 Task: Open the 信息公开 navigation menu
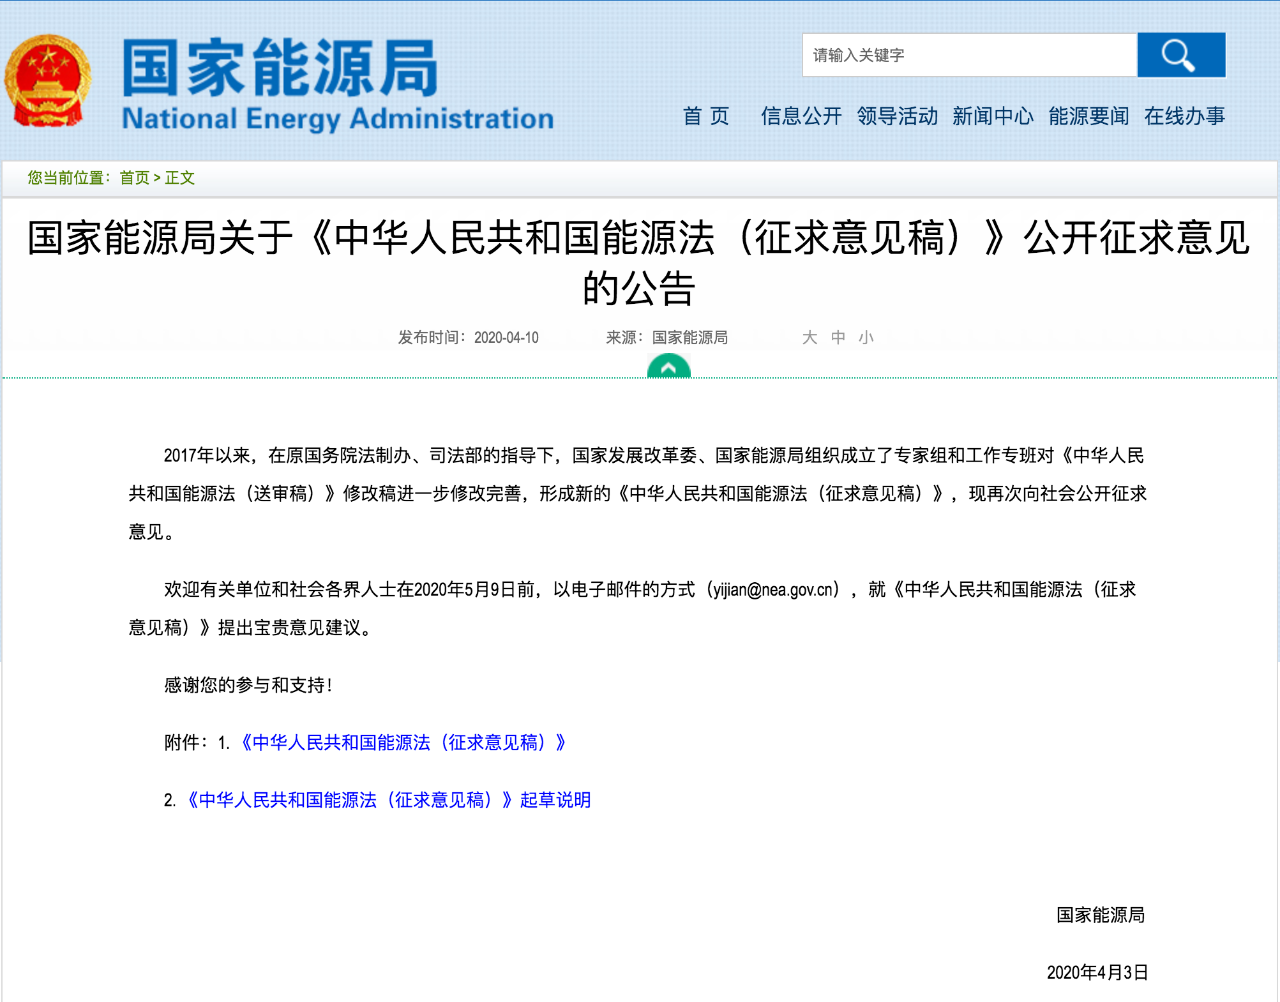click(x=801, y=116)
